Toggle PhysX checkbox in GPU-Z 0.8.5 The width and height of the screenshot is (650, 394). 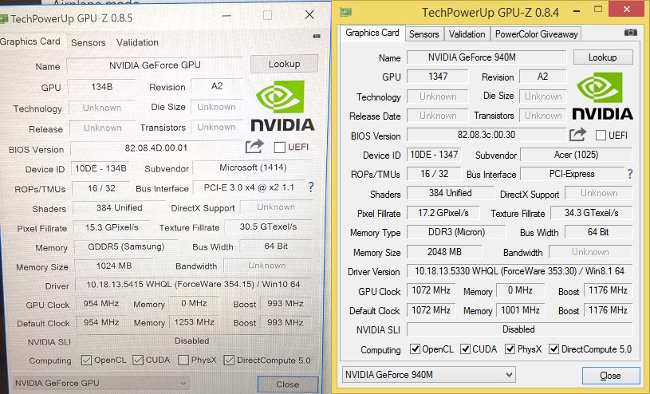(x=183, y=360)
